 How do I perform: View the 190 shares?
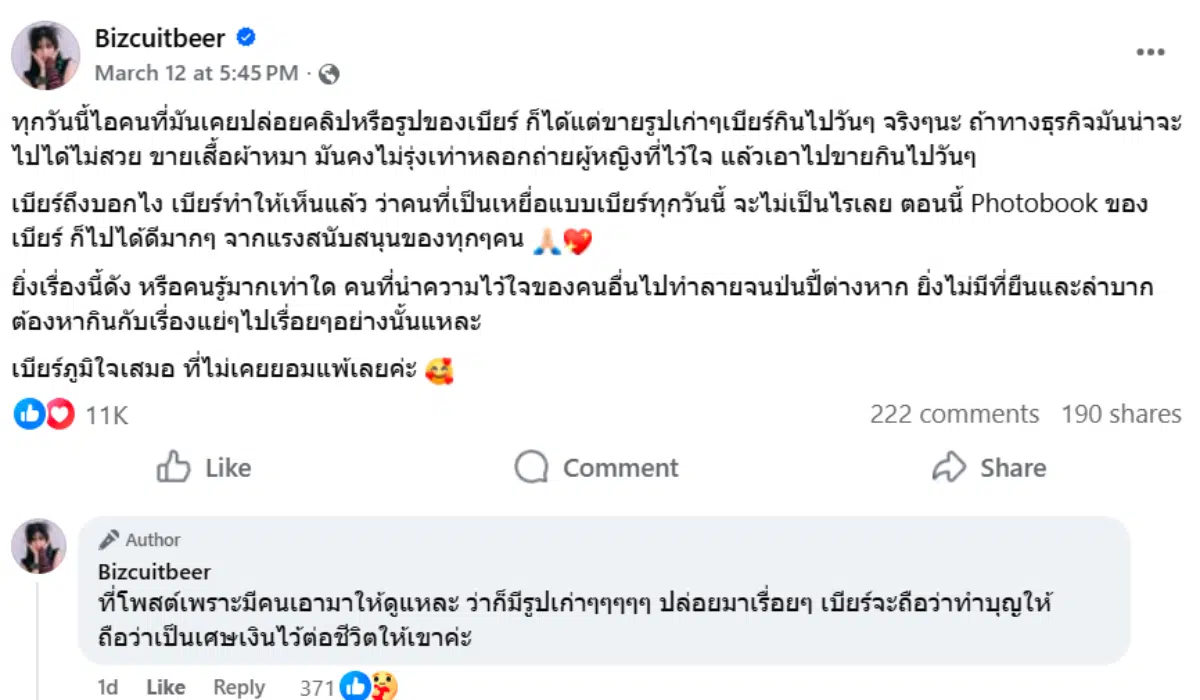click(1120, 414)
